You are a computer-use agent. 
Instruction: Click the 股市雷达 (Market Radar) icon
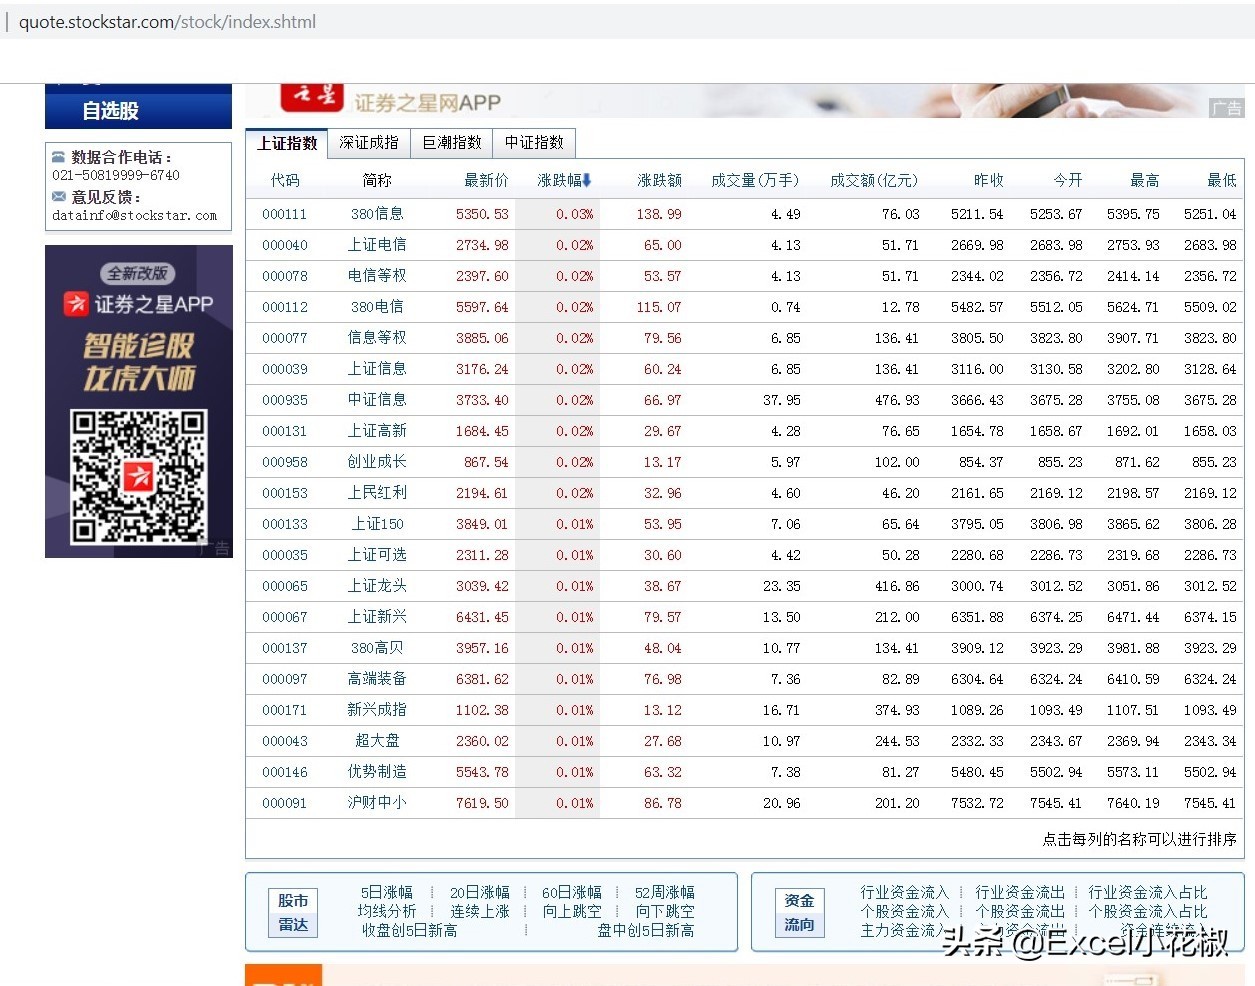tap(293, 912)
